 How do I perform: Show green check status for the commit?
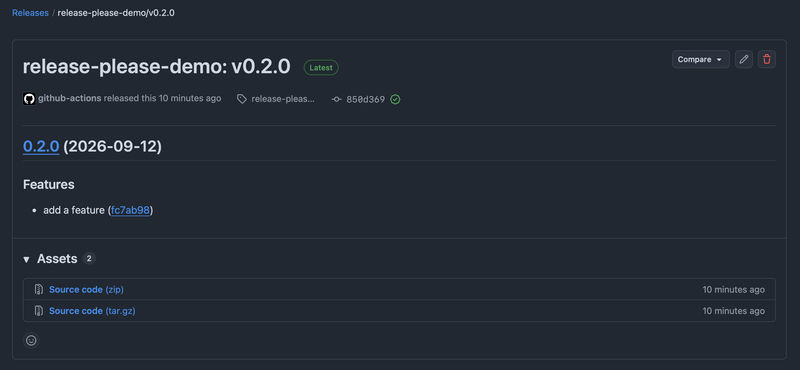[395, 100]
